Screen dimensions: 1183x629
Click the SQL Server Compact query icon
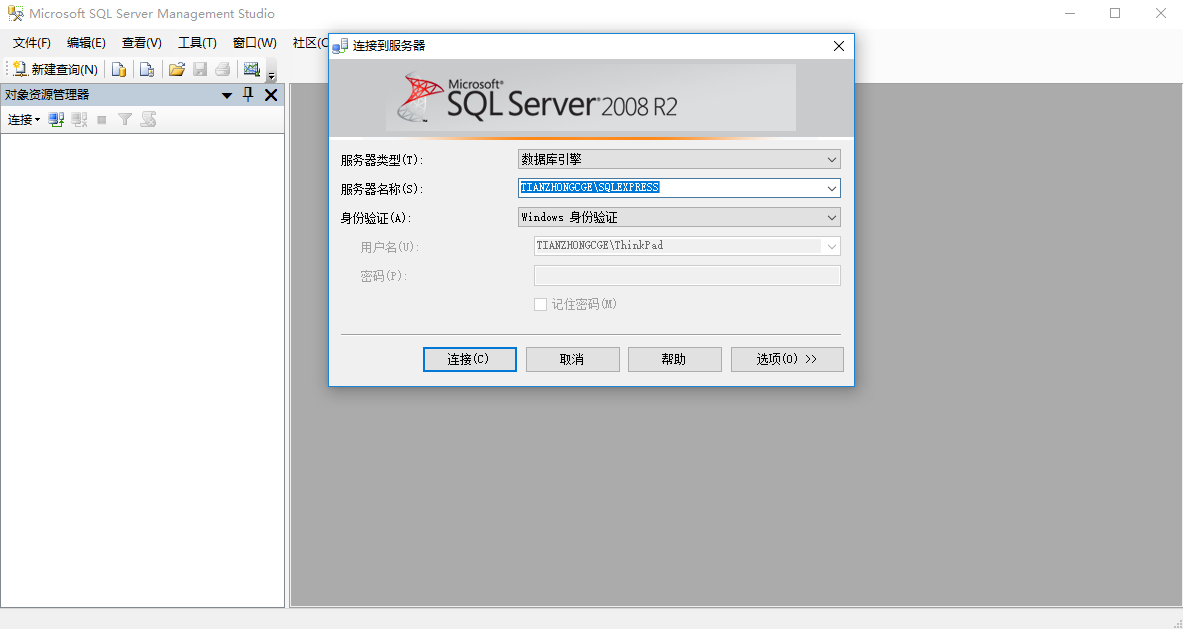147,69
